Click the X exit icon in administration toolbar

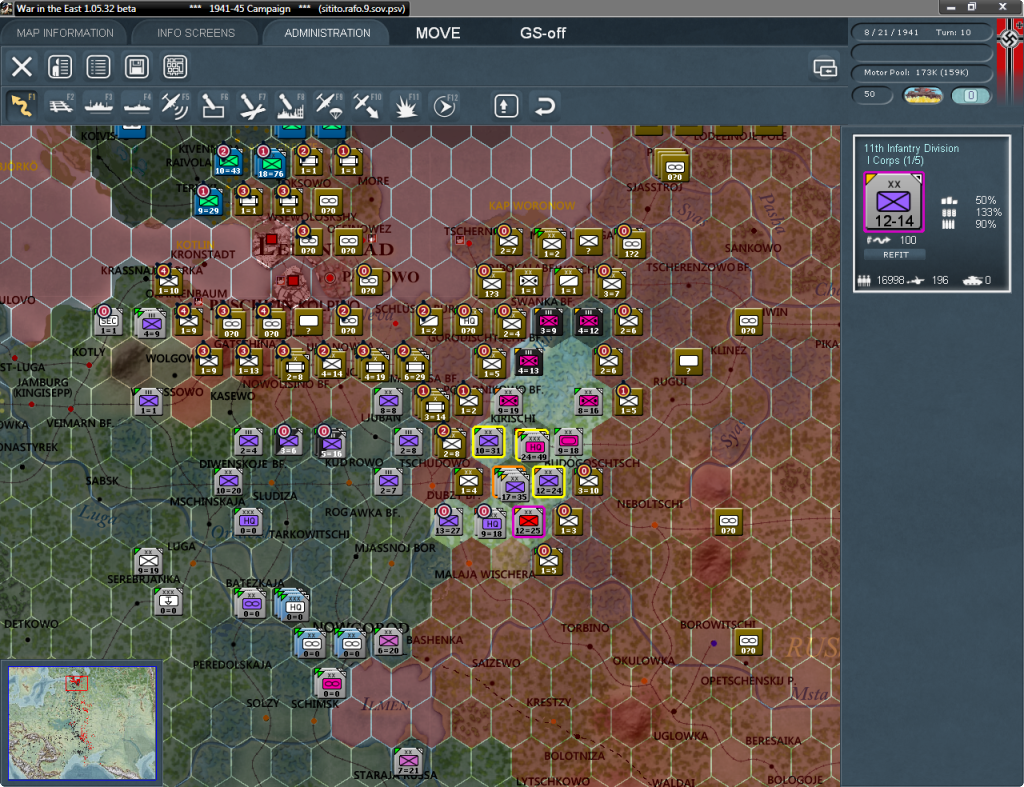tap(22, 67)
